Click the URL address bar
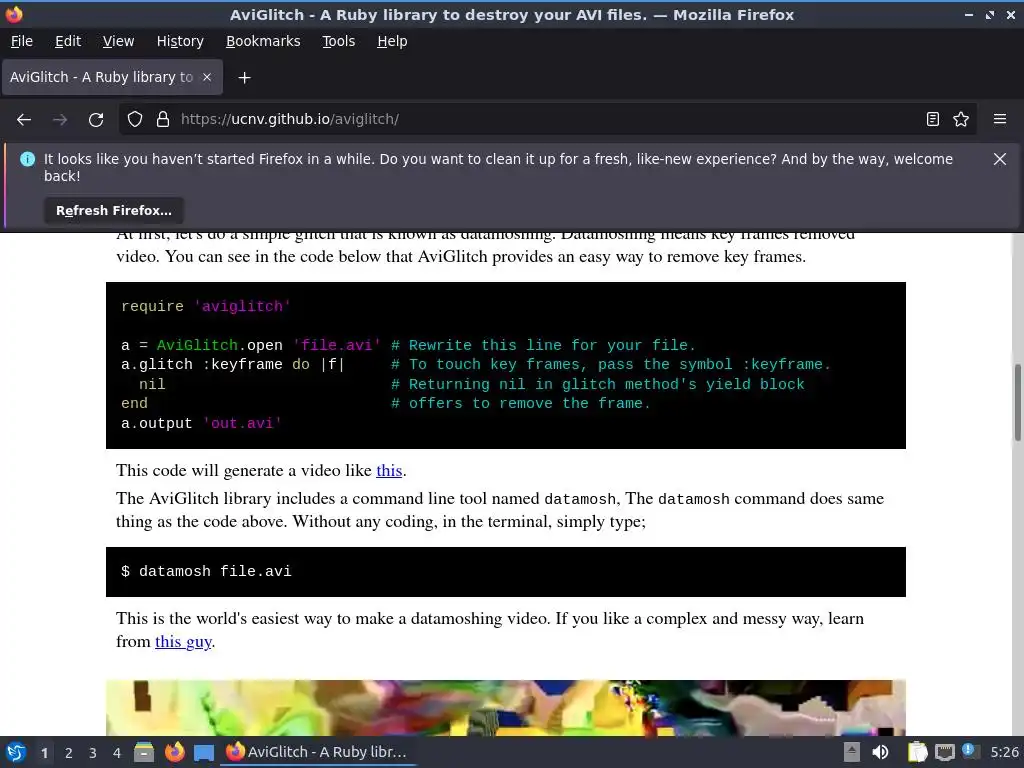1024x768 pixels. (x=549, y=120)
